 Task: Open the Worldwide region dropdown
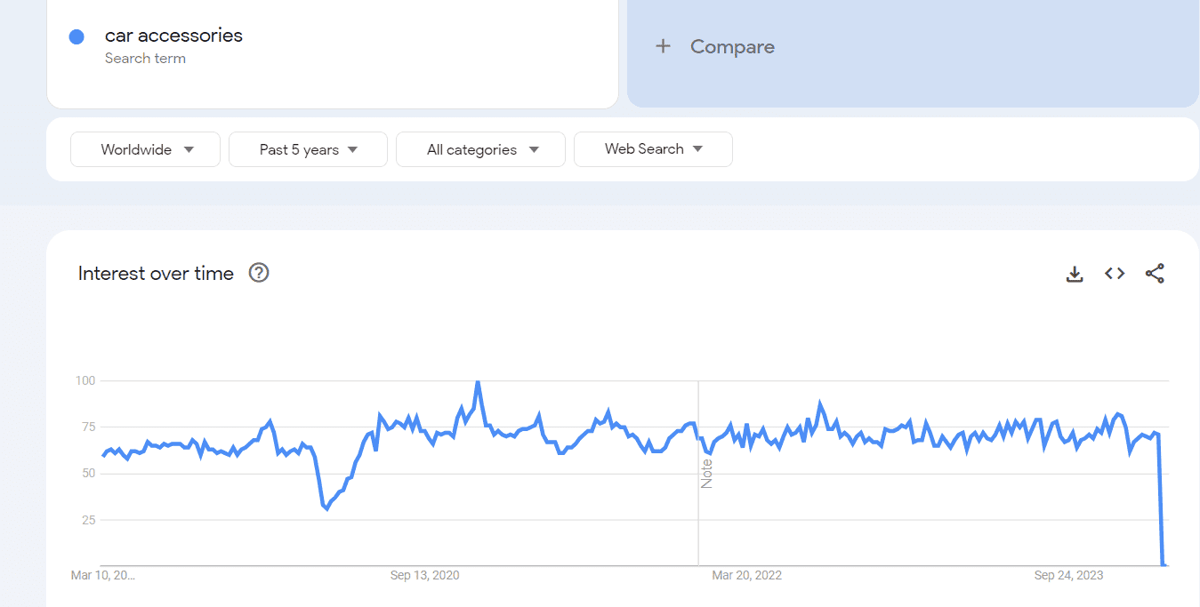[145, 150]
